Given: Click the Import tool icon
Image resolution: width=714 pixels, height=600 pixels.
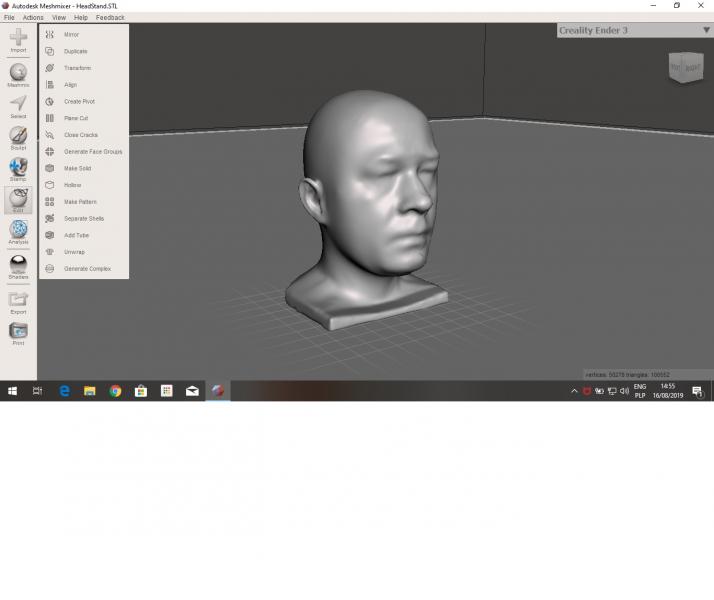Looking at the screenshot, I should (x=18, y=39).
